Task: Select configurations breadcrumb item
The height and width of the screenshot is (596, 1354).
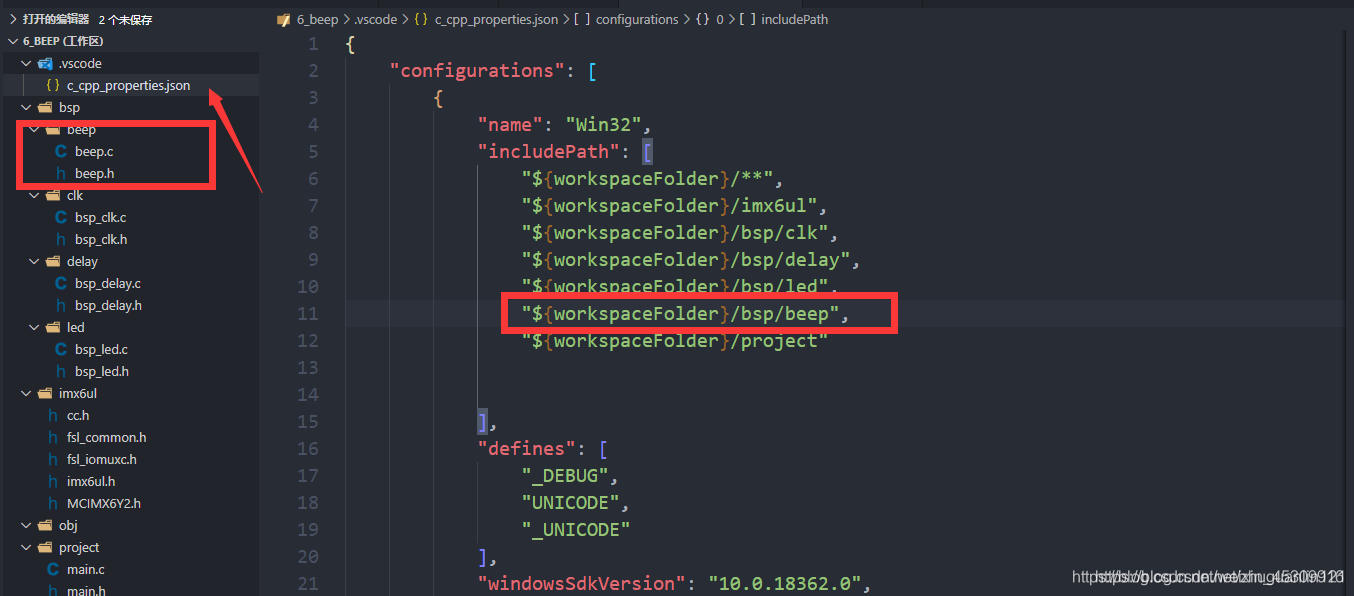Action: tap(636, 19)
